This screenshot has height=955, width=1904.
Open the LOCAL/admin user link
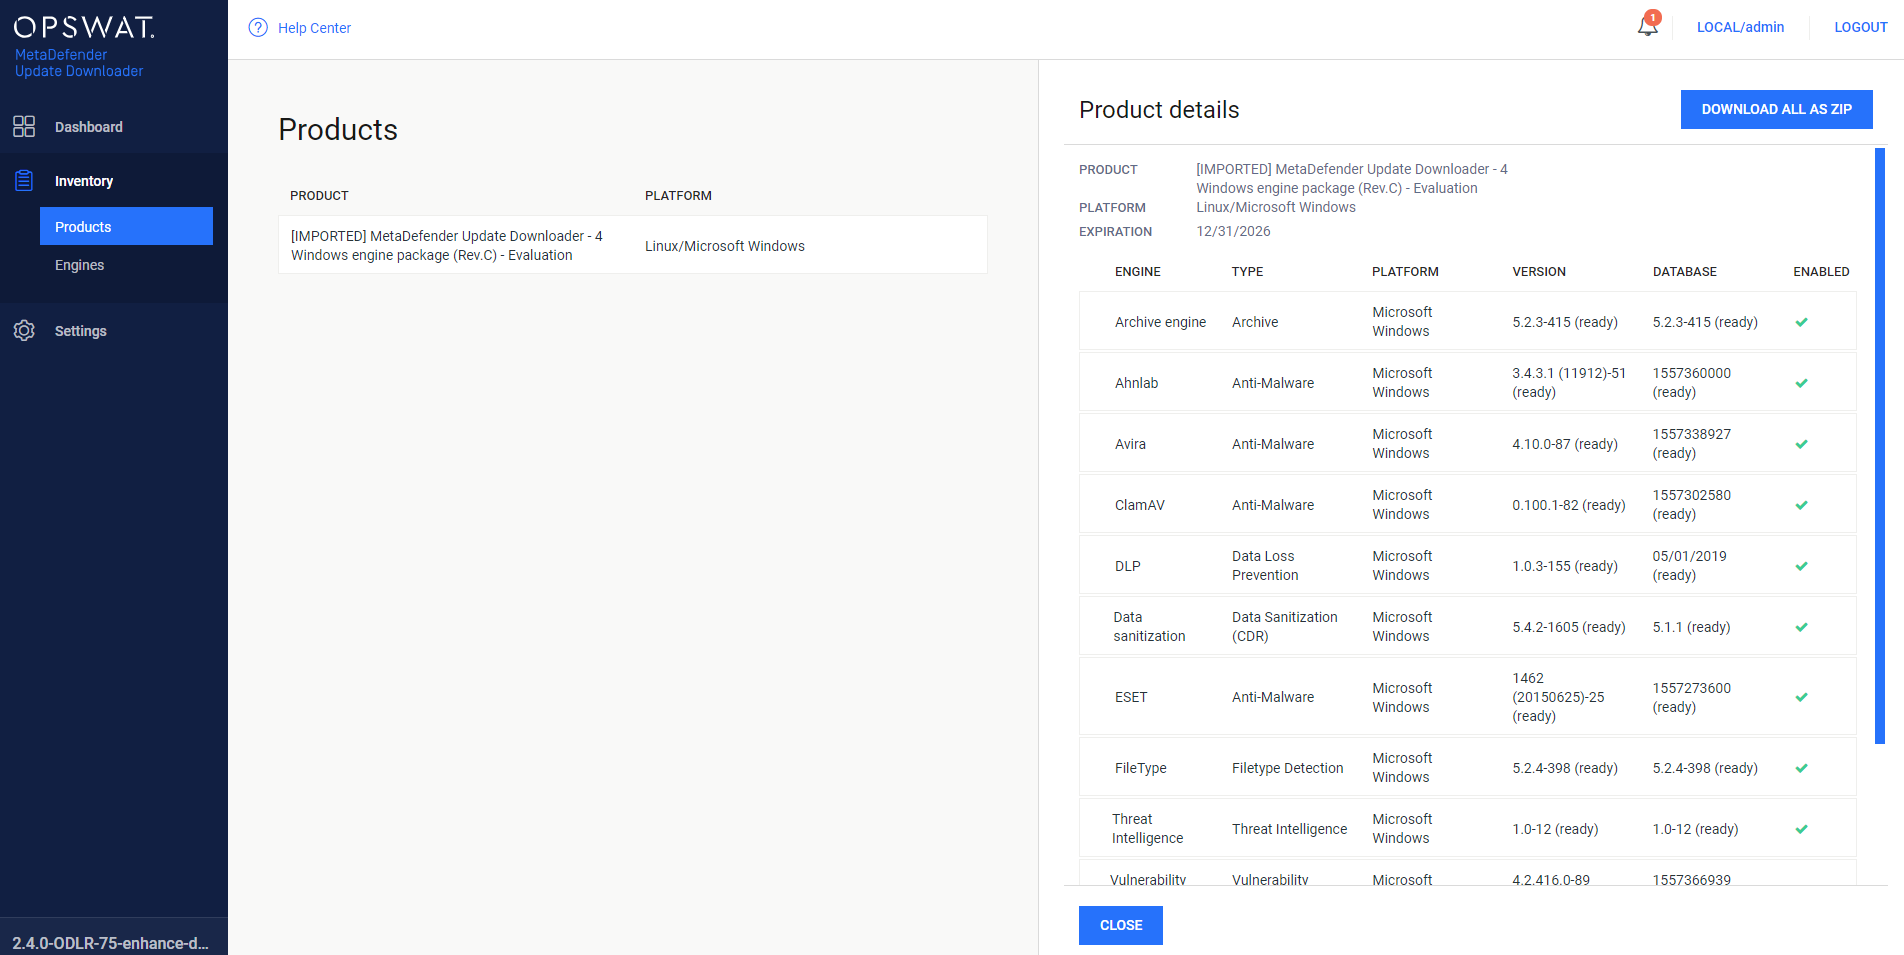(x=1740, y=27)
